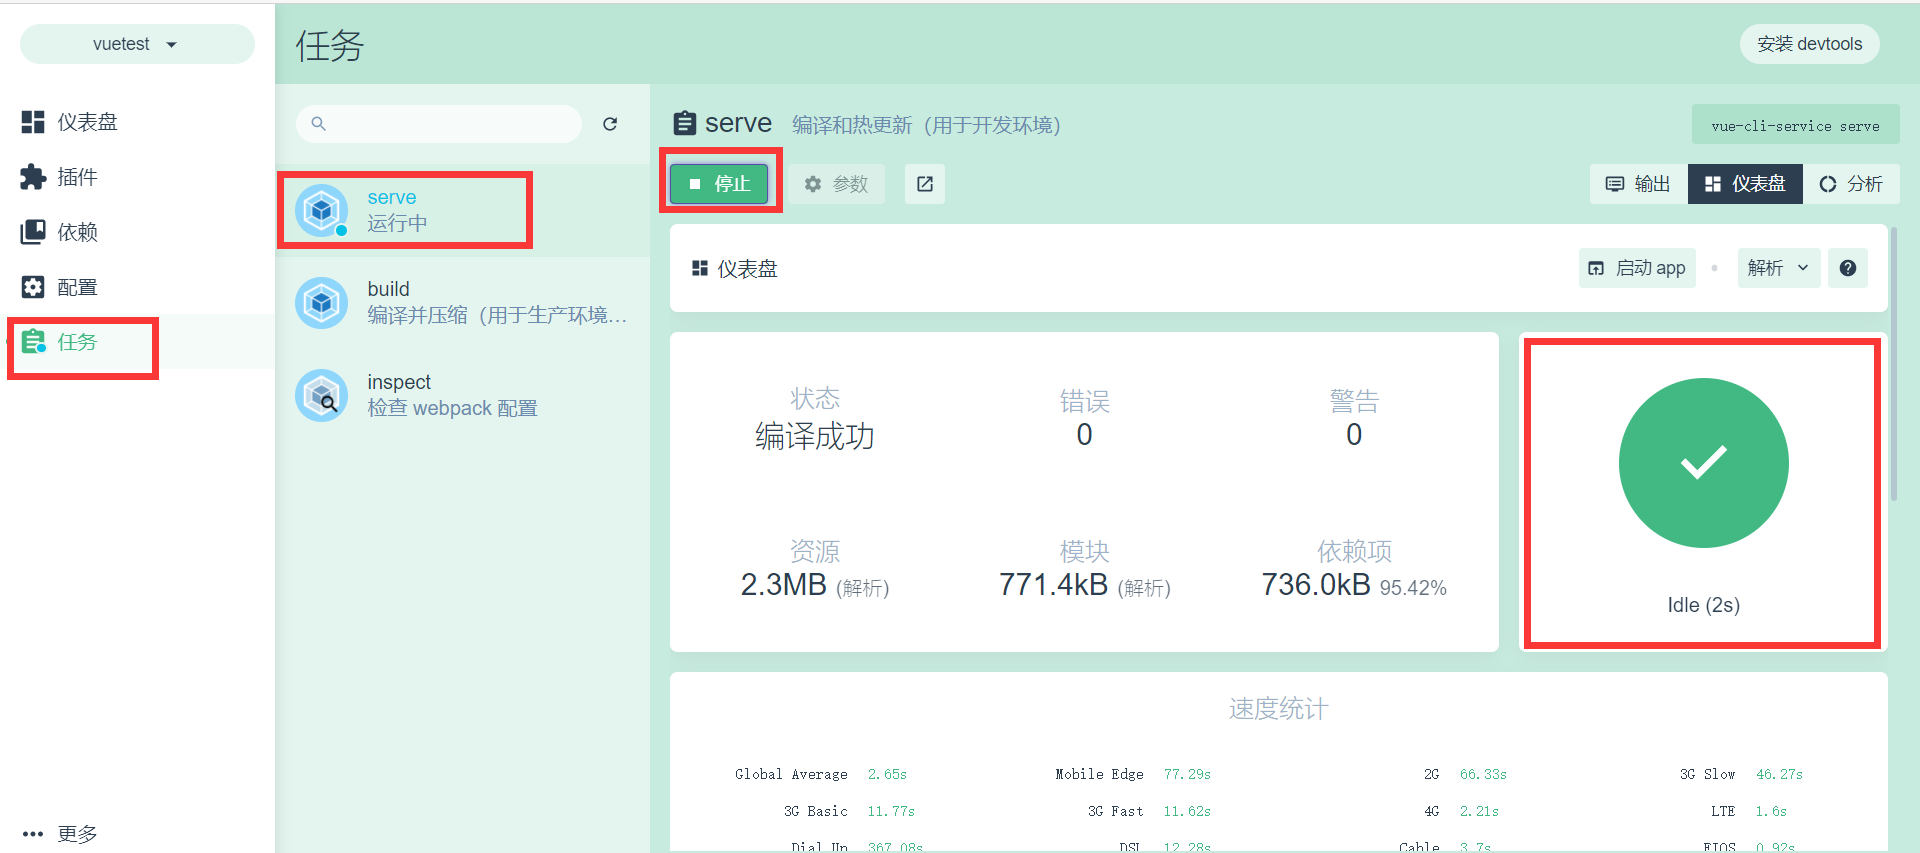The image size is (1920, 853).
Task: Click the configuration gear icon
Action: pos(33,287)
